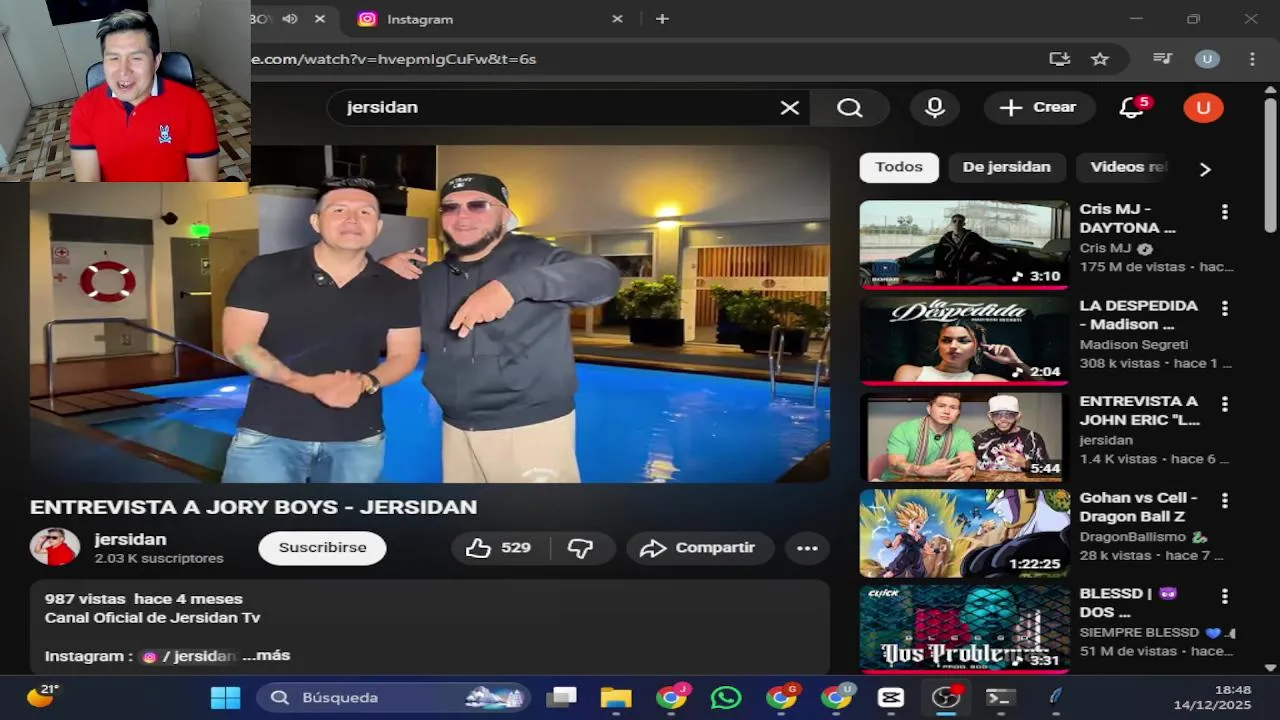Screen dimensions: 1280x720
Task: Close the Instagram tab
Action: [617, 19]
